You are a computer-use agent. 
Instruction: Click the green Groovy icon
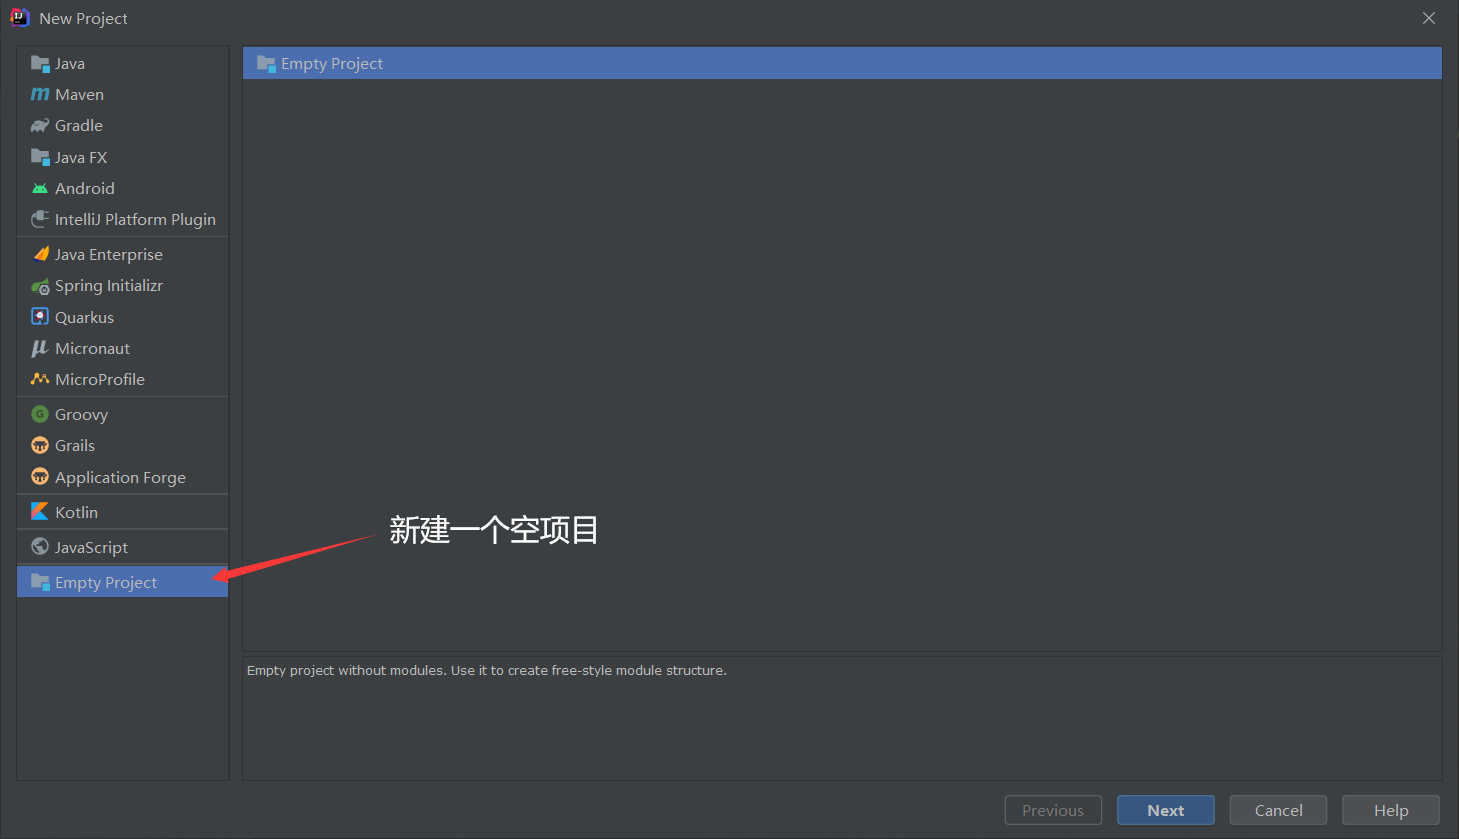click(x=40, y=414)
